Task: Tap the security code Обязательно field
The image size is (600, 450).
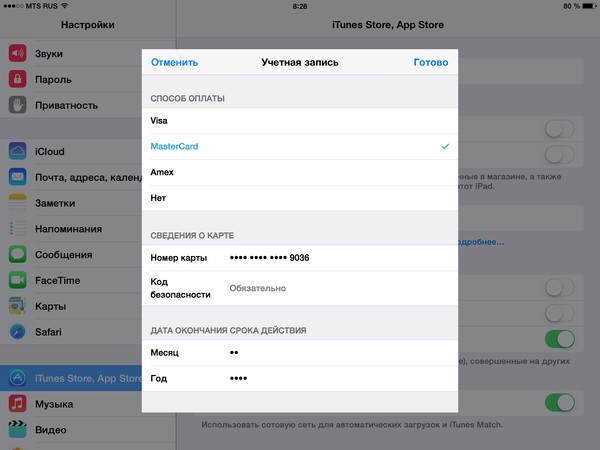Action: pyautogui.click(x=300, y=288)
